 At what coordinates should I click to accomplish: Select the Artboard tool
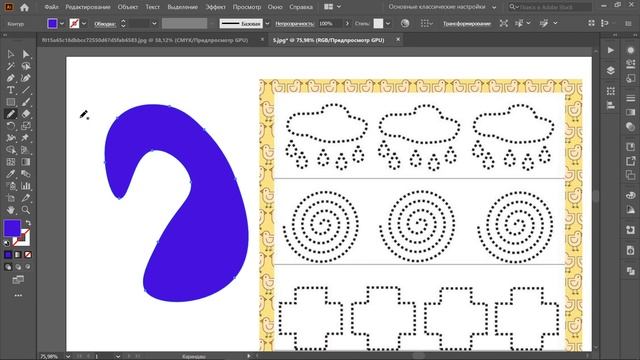11,198
